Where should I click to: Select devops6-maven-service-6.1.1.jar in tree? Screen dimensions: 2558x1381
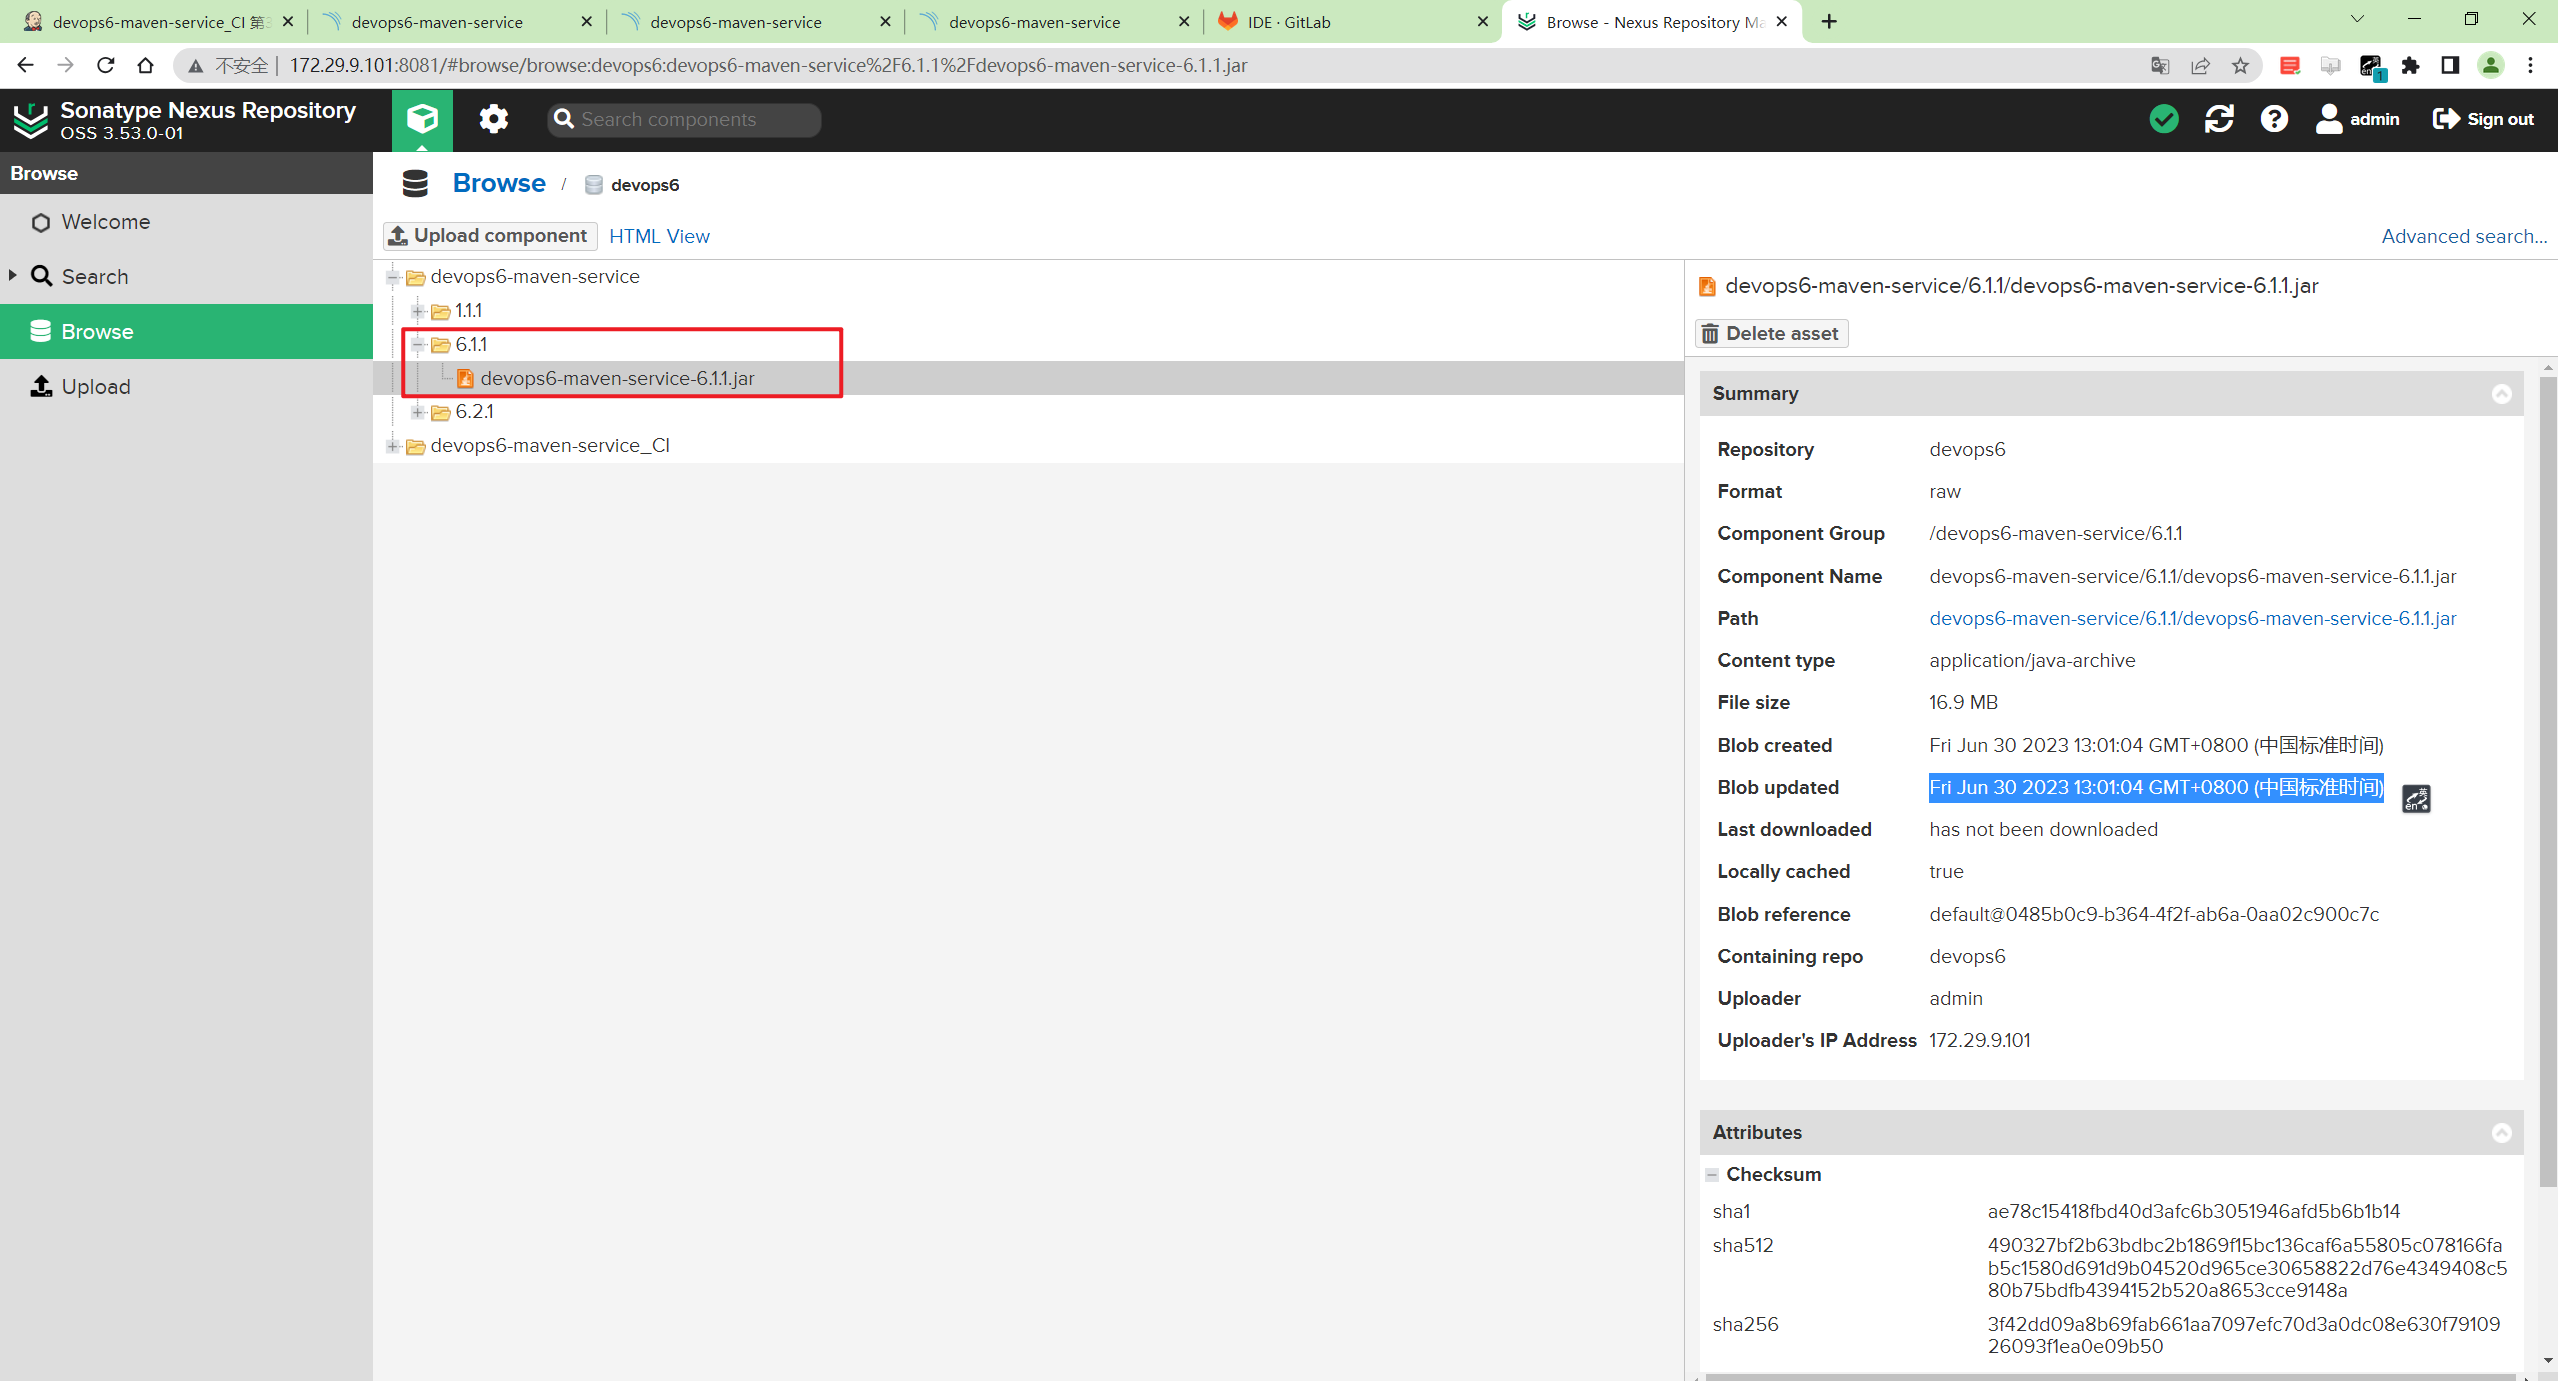pos(617,379)
